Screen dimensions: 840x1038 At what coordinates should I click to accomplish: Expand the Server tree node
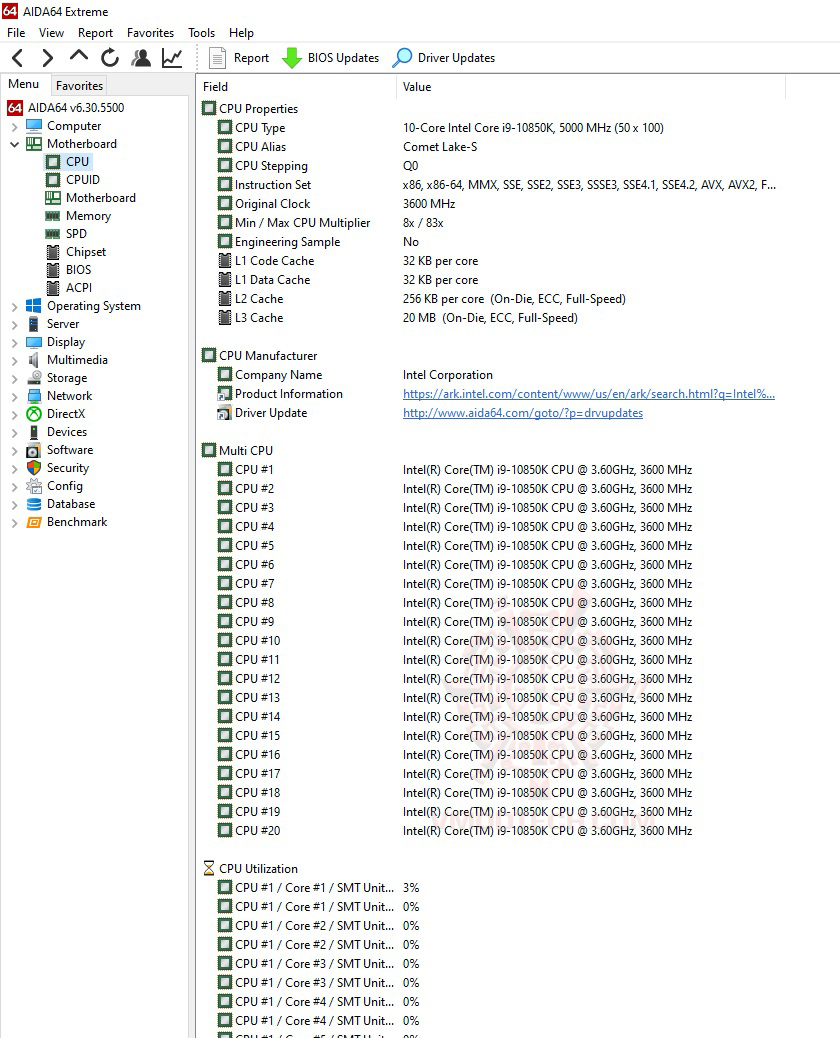(x=15, y=324)
